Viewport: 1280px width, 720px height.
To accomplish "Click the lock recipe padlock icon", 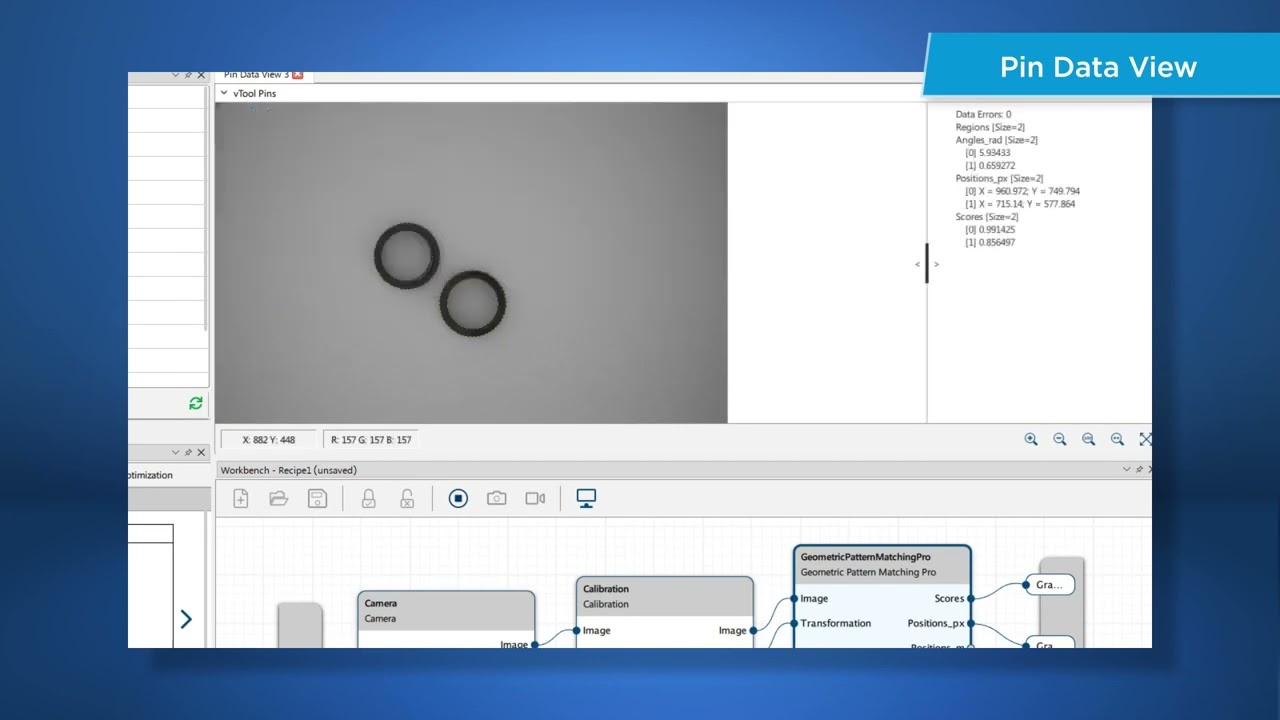I will pyautogui.click(x=368, y=498).
